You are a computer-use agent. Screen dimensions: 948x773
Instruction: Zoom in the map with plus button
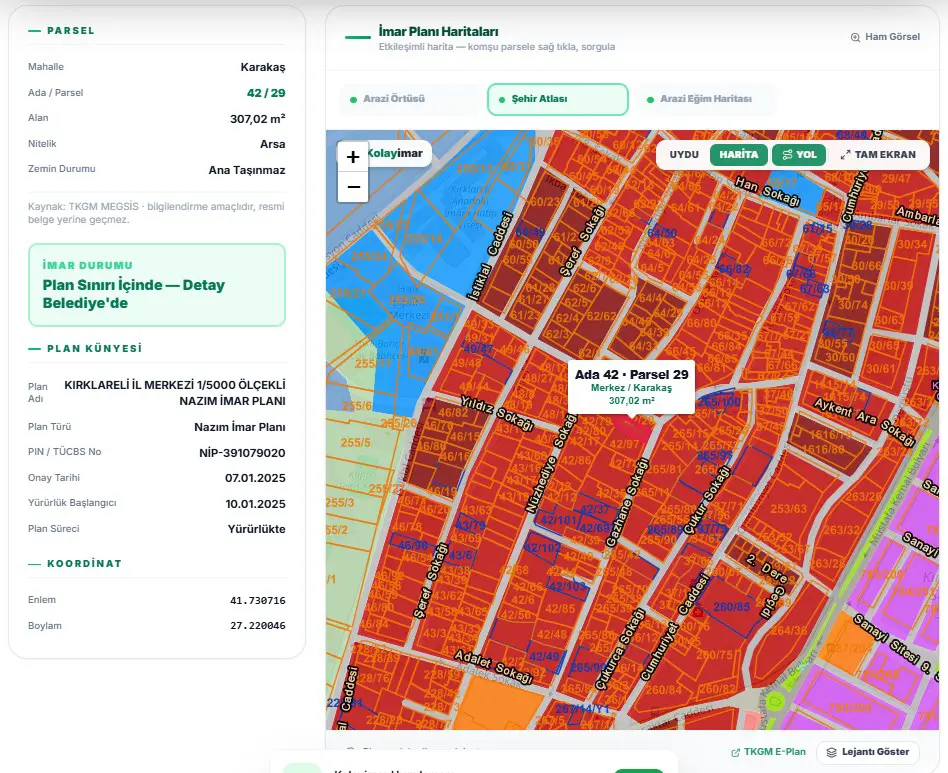(353, 157)
